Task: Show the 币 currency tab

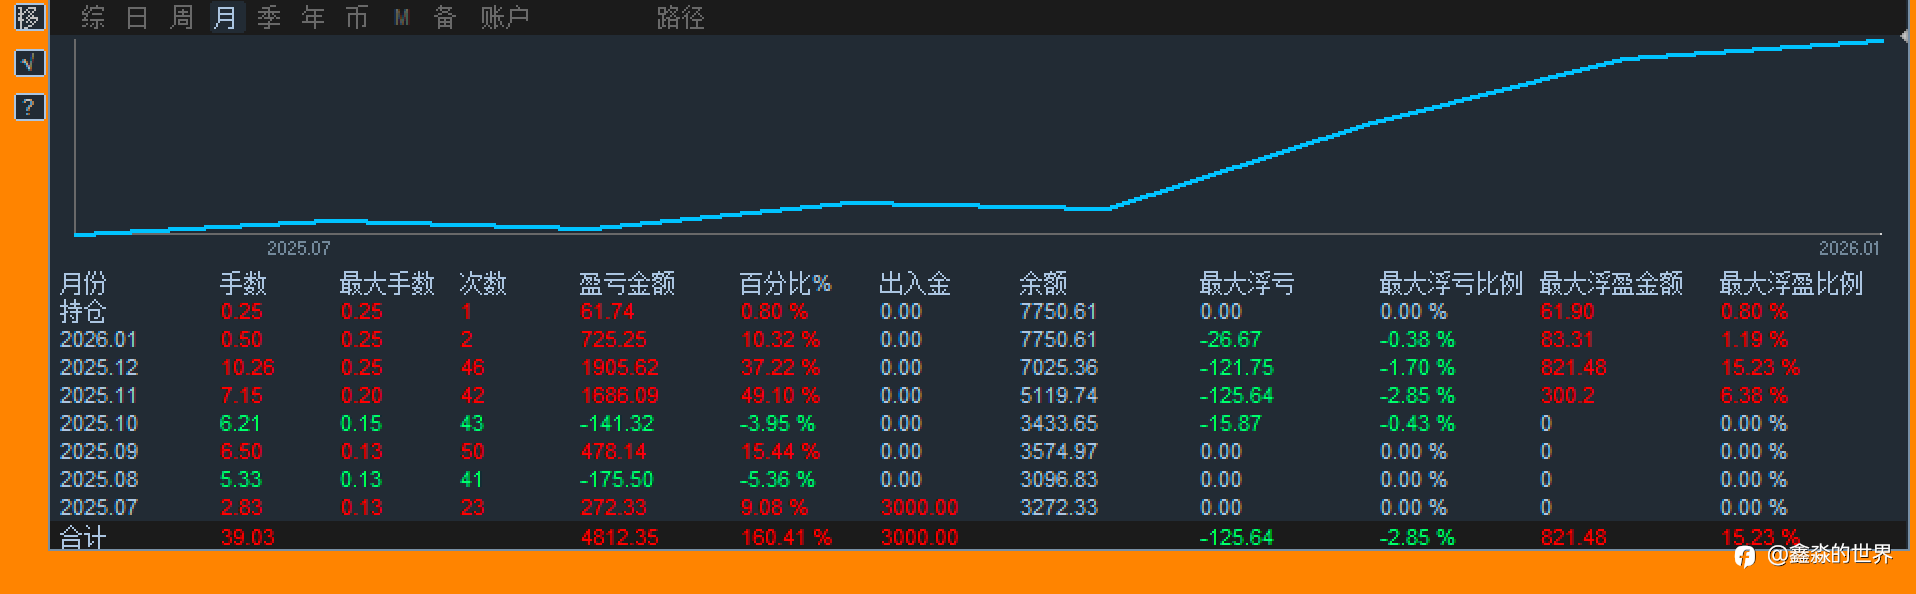Action: tap(357, 17)
